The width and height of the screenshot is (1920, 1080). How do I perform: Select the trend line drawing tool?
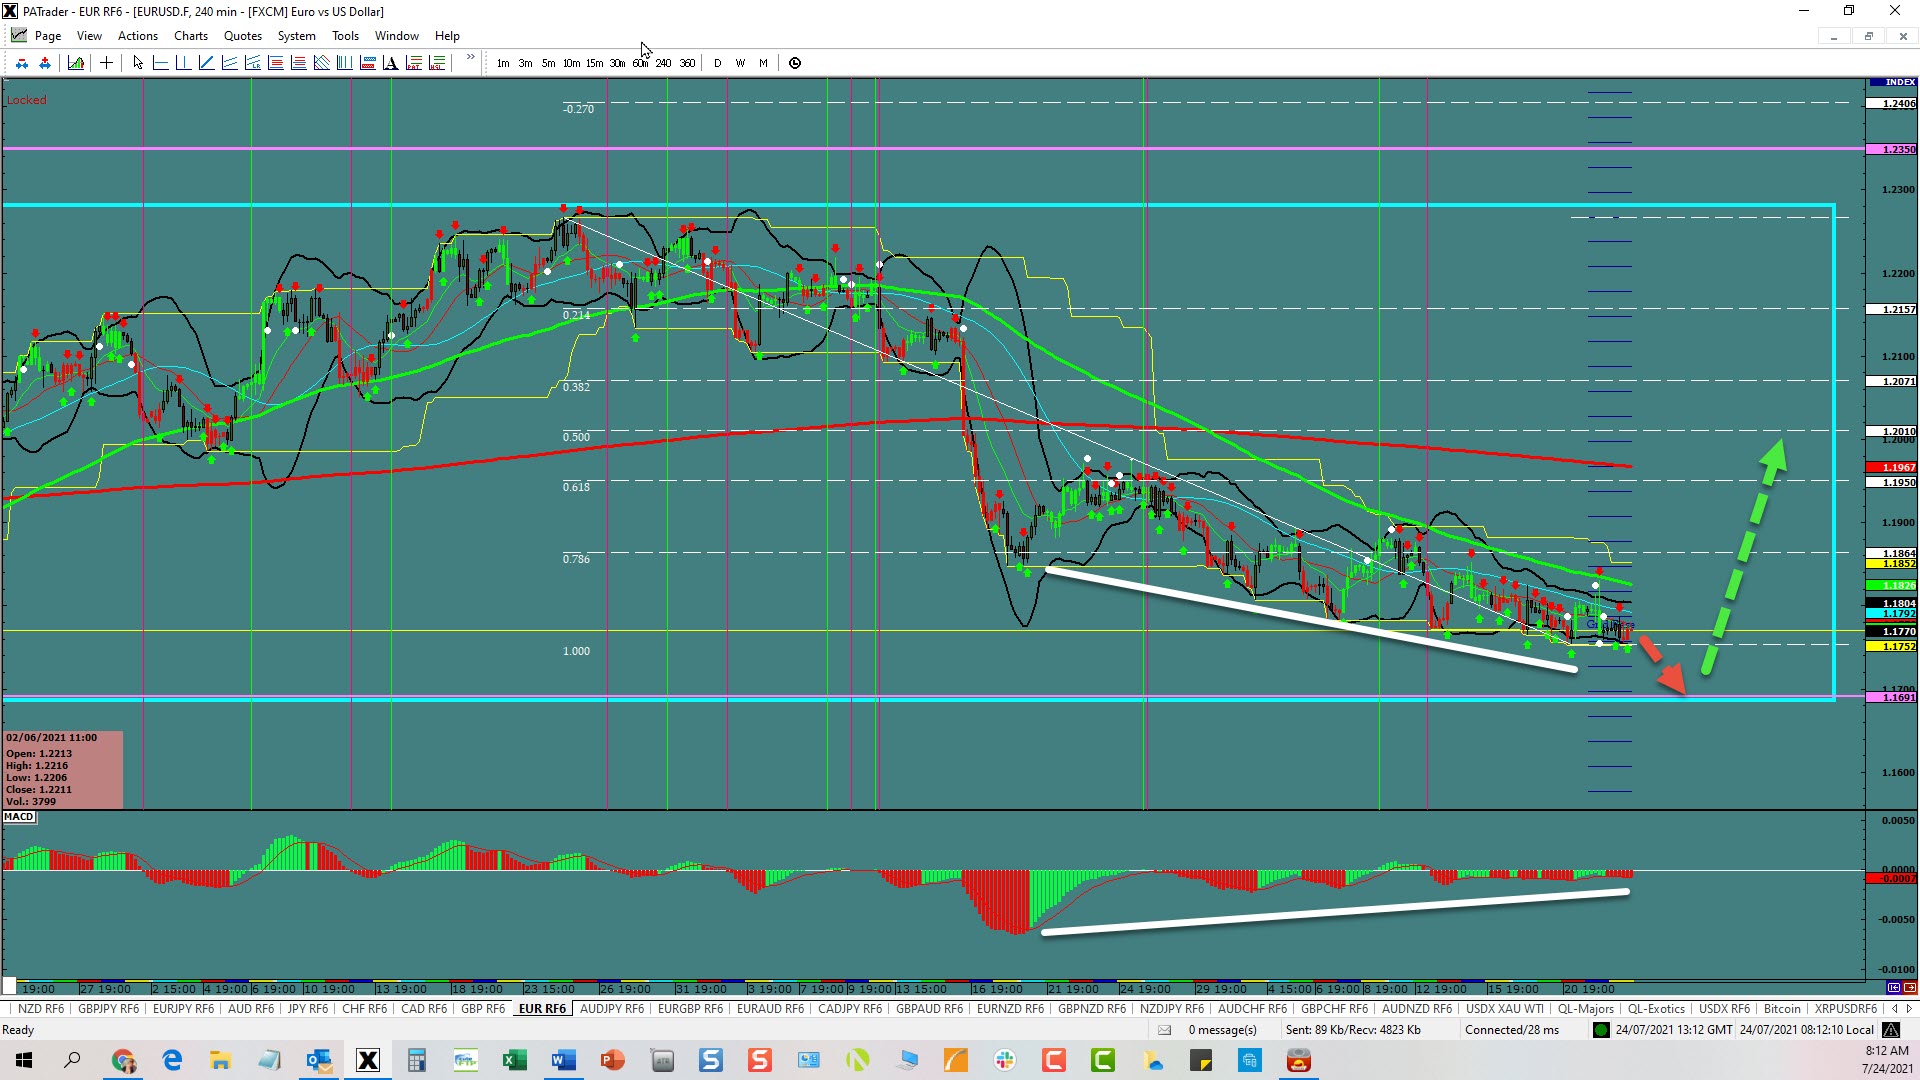(206, 63)
